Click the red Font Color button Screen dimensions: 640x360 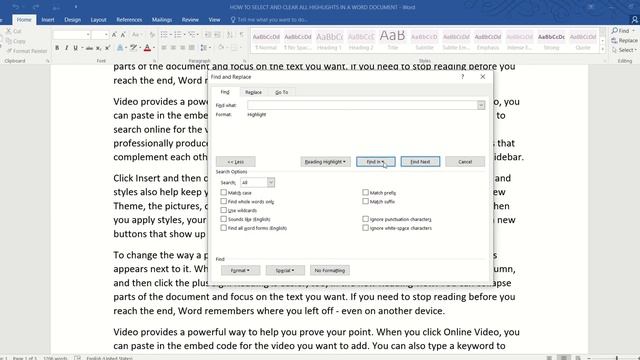coord(147,48)
